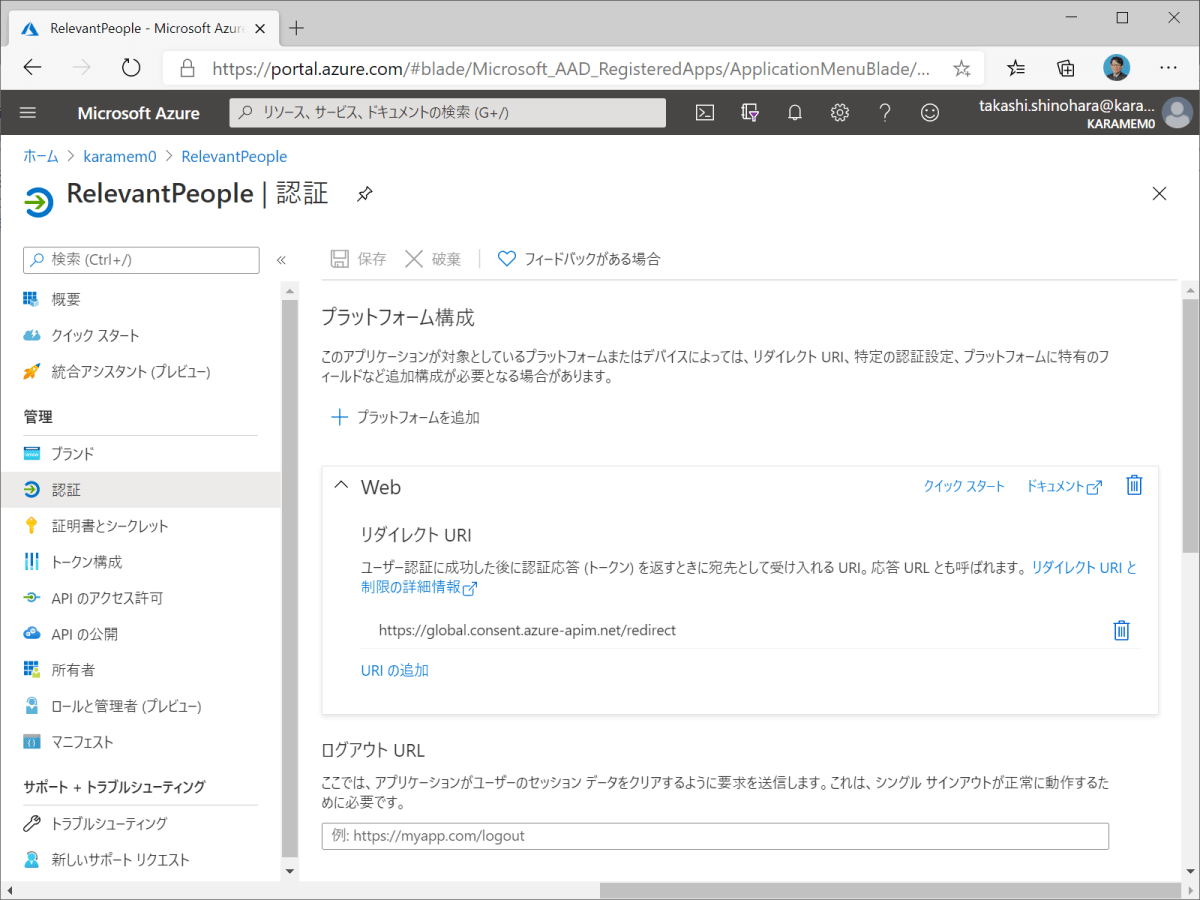Click URI の追加 link
This screenshot has width=1200, height=900.
click(395, 670)
